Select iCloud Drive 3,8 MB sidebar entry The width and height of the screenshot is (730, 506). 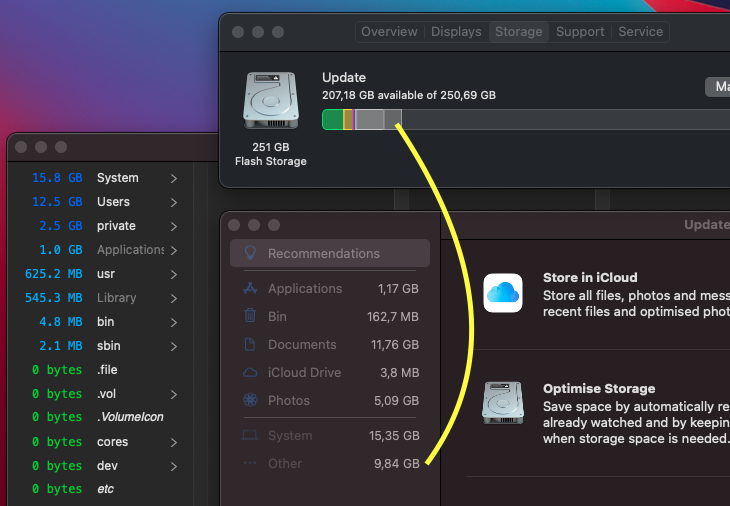coord(330,372)
